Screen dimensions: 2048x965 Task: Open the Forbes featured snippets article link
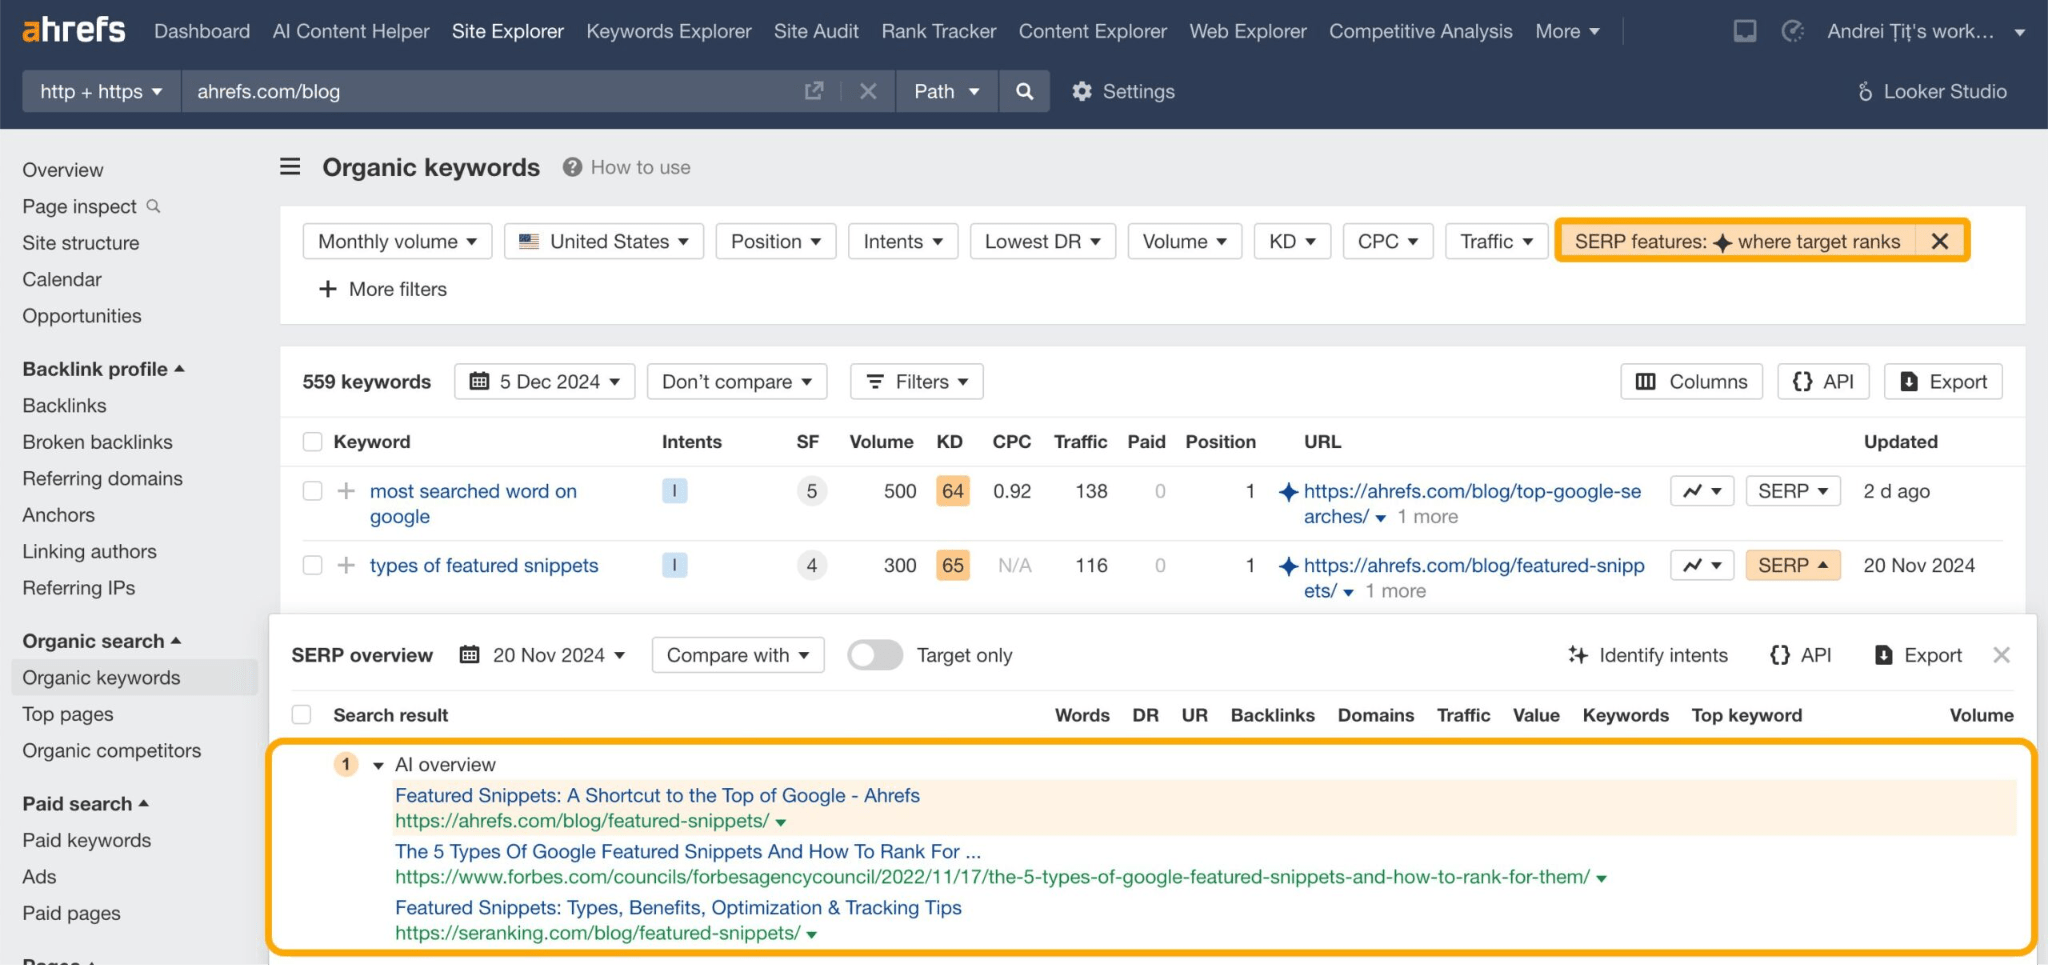click(x=687, y=852)
